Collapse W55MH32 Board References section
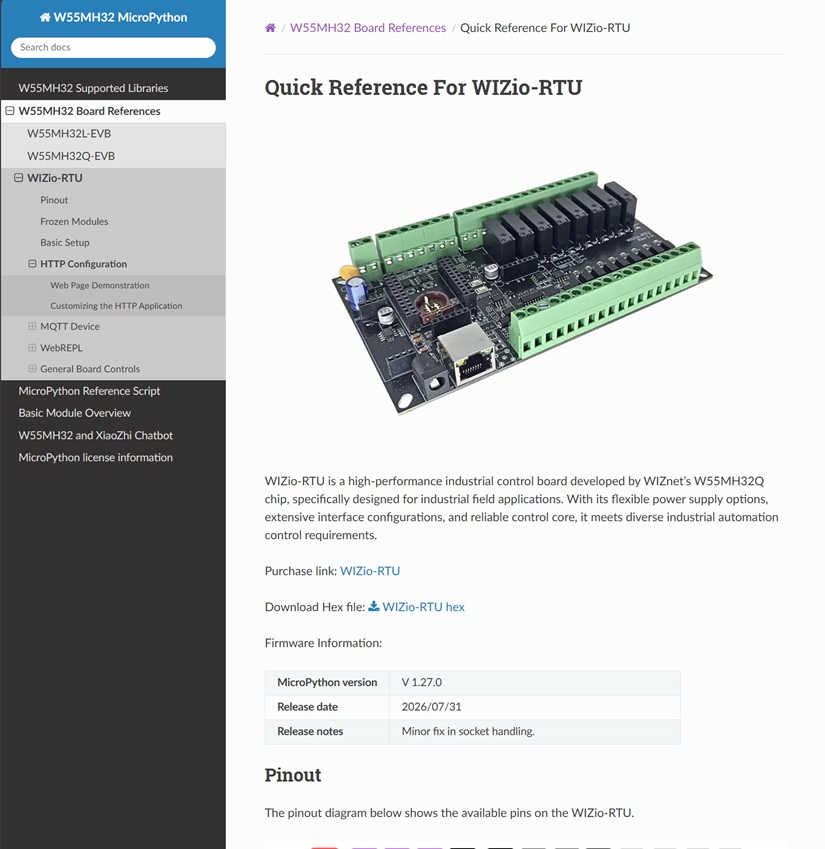Image resolution: width=825 pixels, height=849 pixels. point(10,110)
